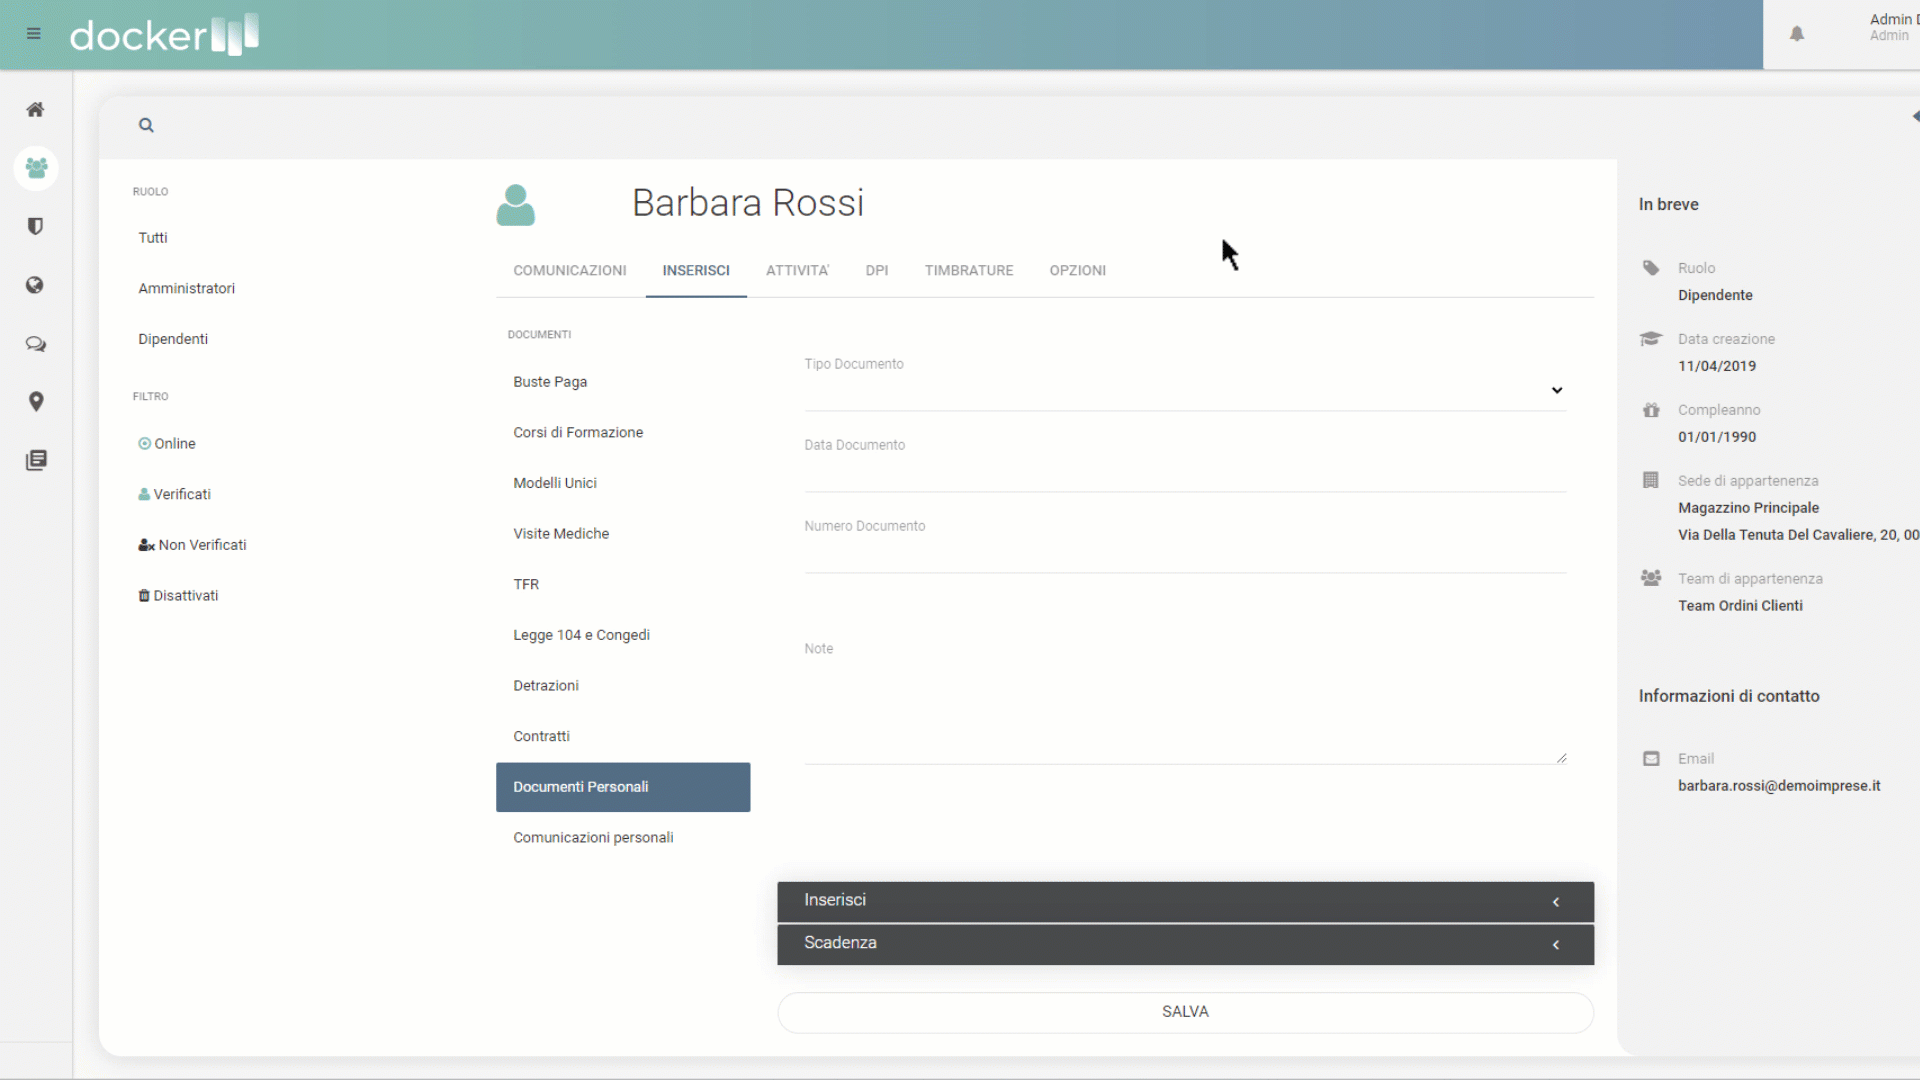Open the Tipo Documento dropdown
The image size is (1920, 1080).
1184,391
